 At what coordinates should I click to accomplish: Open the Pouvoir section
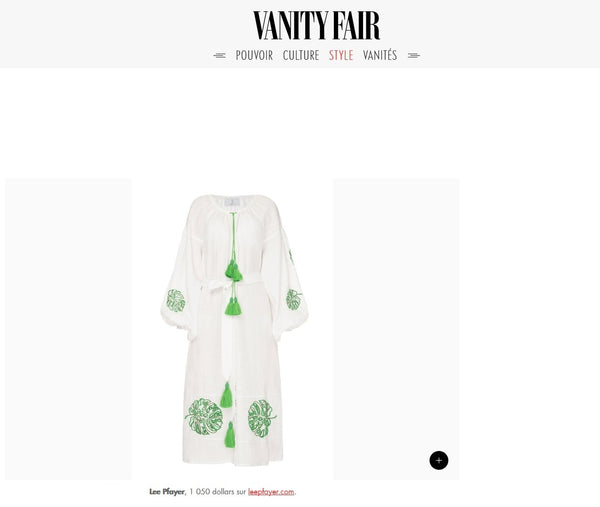point(254,55)
